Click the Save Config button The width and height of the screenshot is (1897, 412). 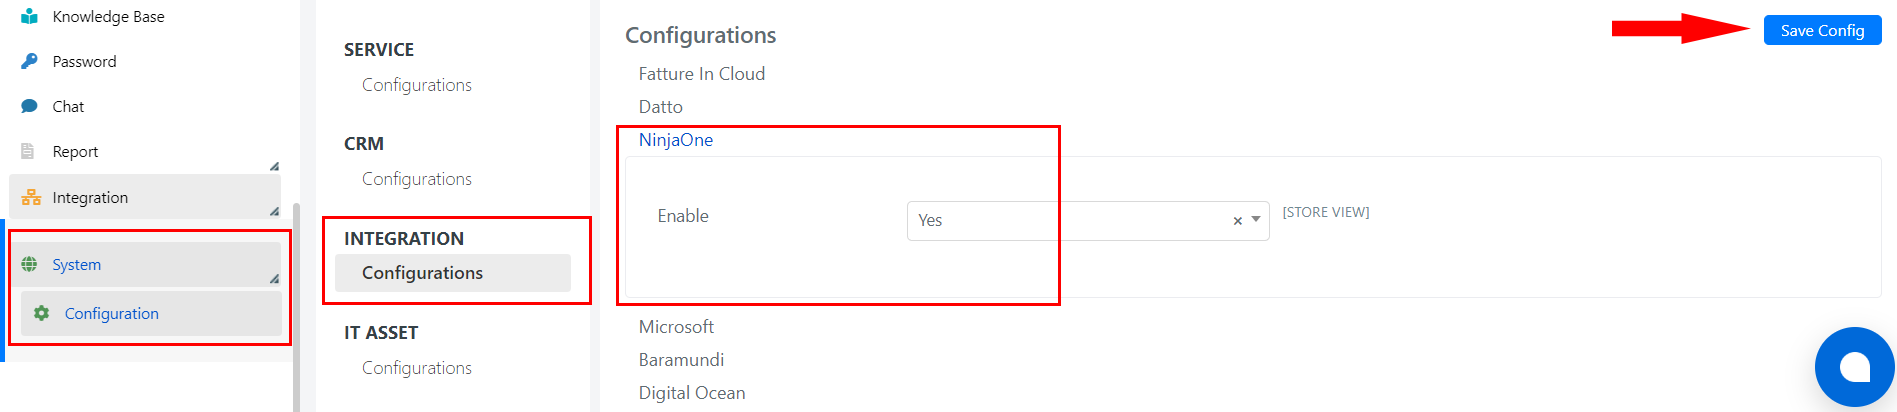(x=1822, y=30)
